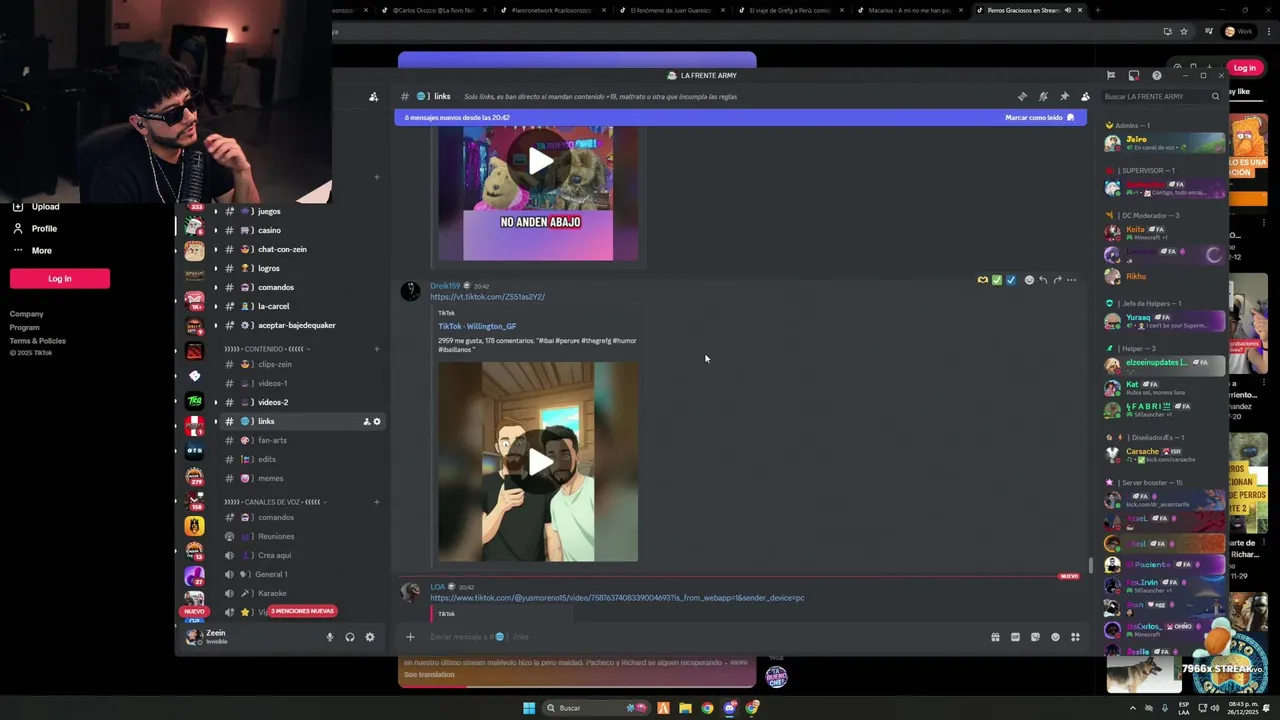Open member Jairo in member list
The width and height of the screenshot is (1280, 720).
pyautogui.click(x=1165, y=143)
